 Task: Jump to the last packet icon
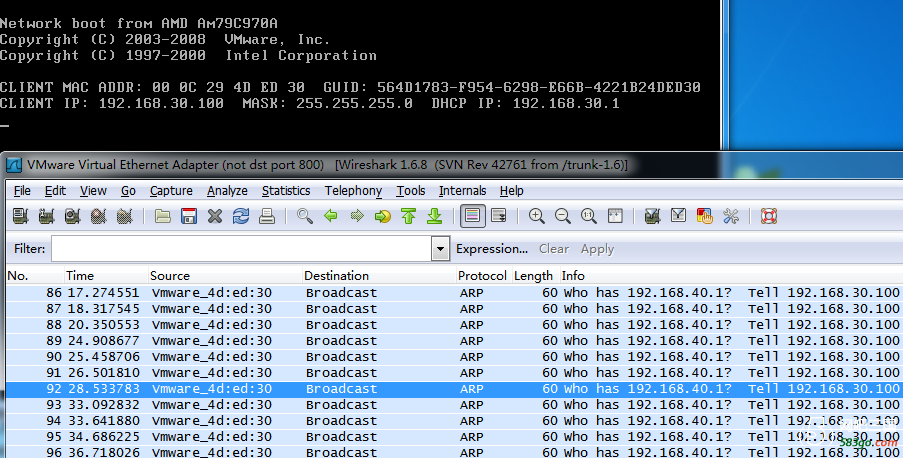coord(434,216)
